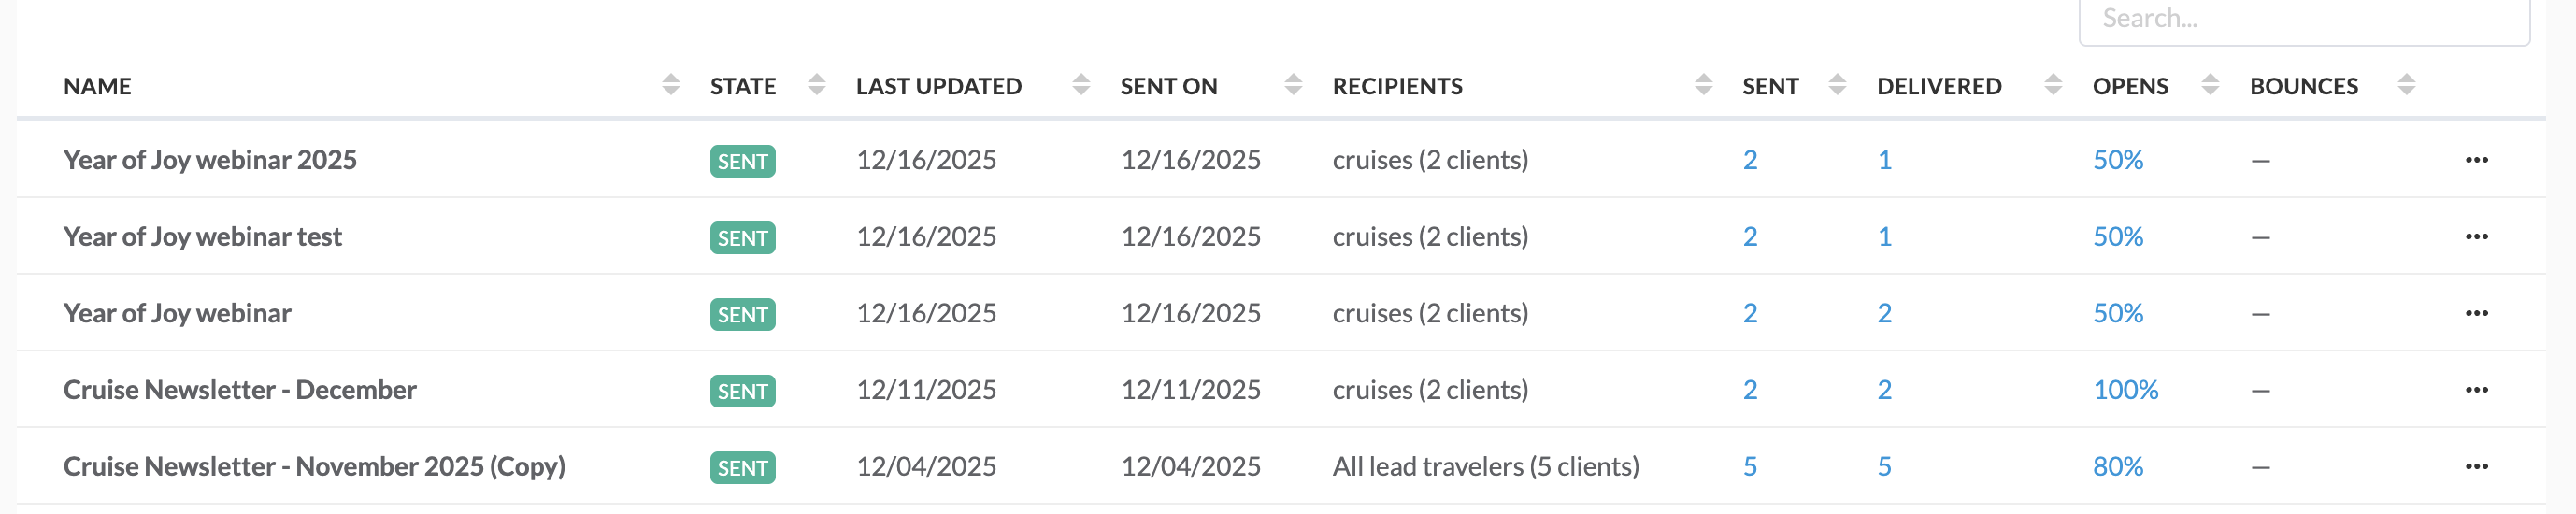Sort by Sent On date arrows
Screen dimensions: 2576x514
coord(1293,85)
